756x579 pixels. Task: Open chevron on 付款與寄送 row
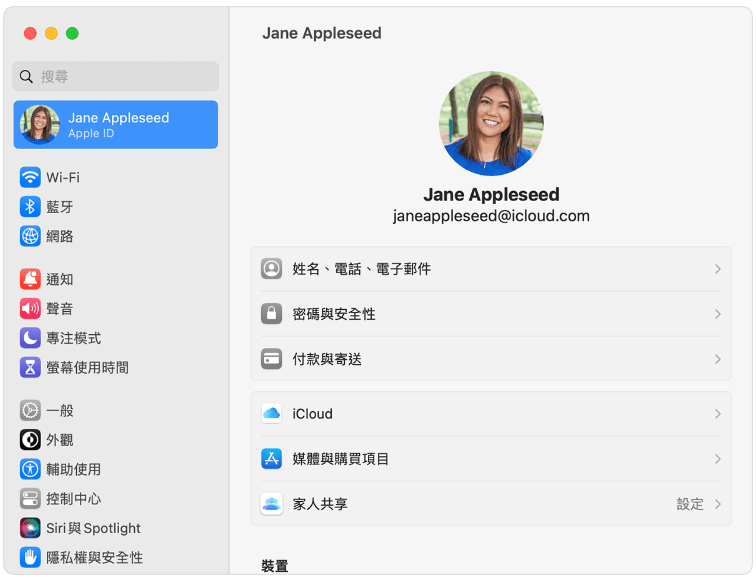click(x=717, y=359)
